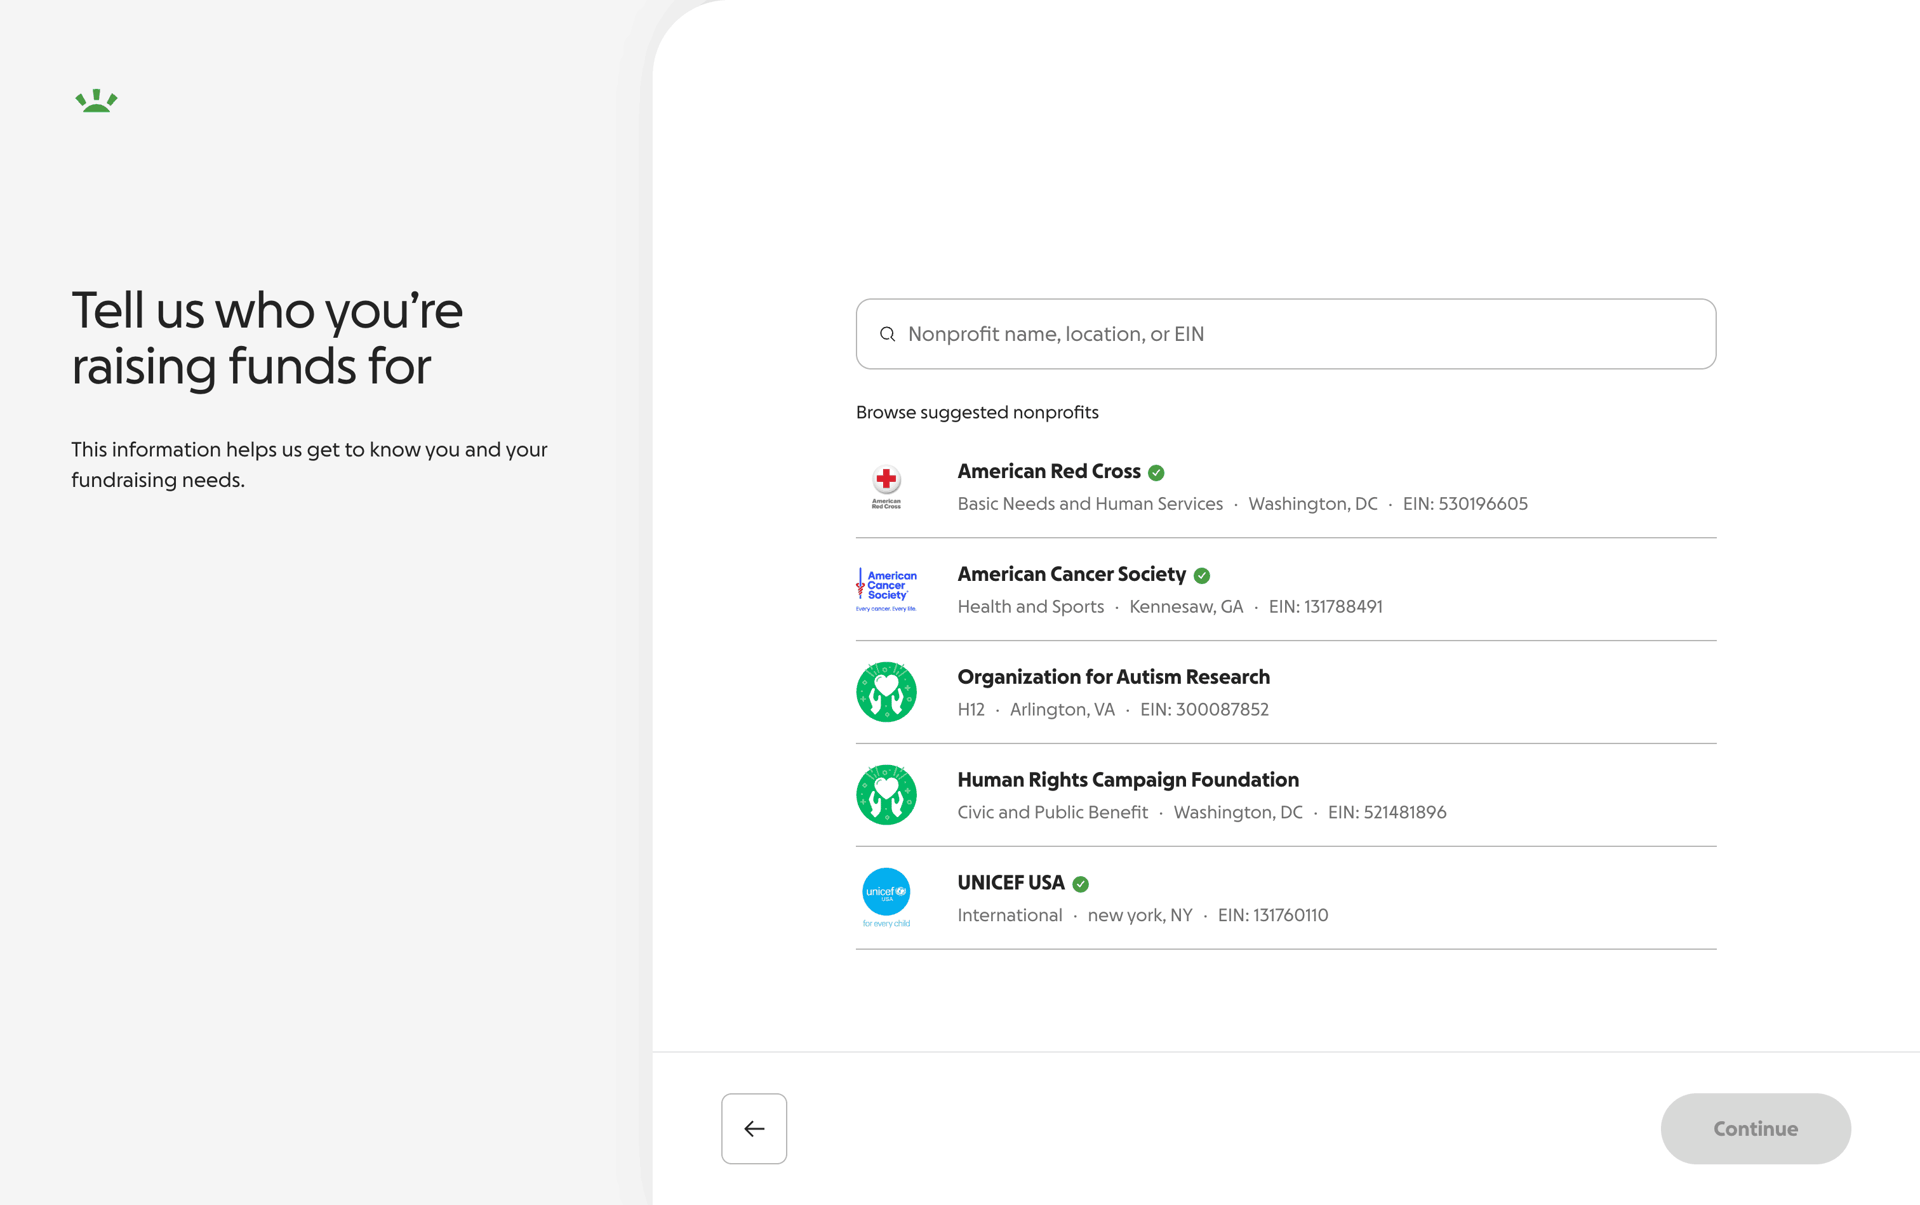Click EIN: 131788491 text
This screenshot has width=1920, height=1205.
1325,607
